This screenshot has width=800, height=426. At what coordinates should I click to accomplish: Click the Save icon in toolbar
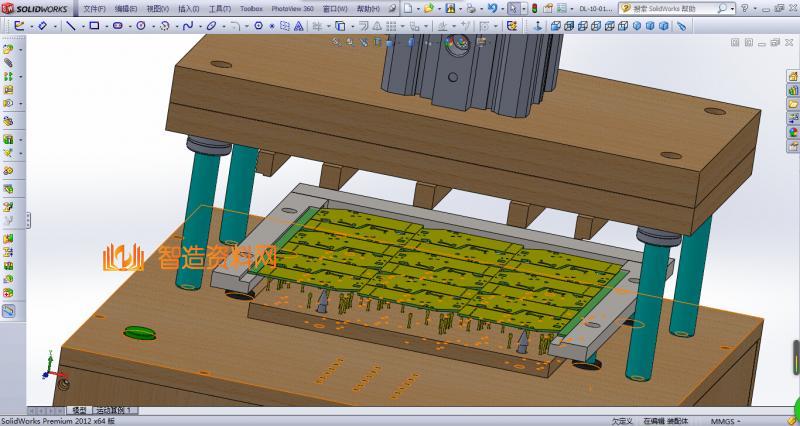(x=452, y=8)
